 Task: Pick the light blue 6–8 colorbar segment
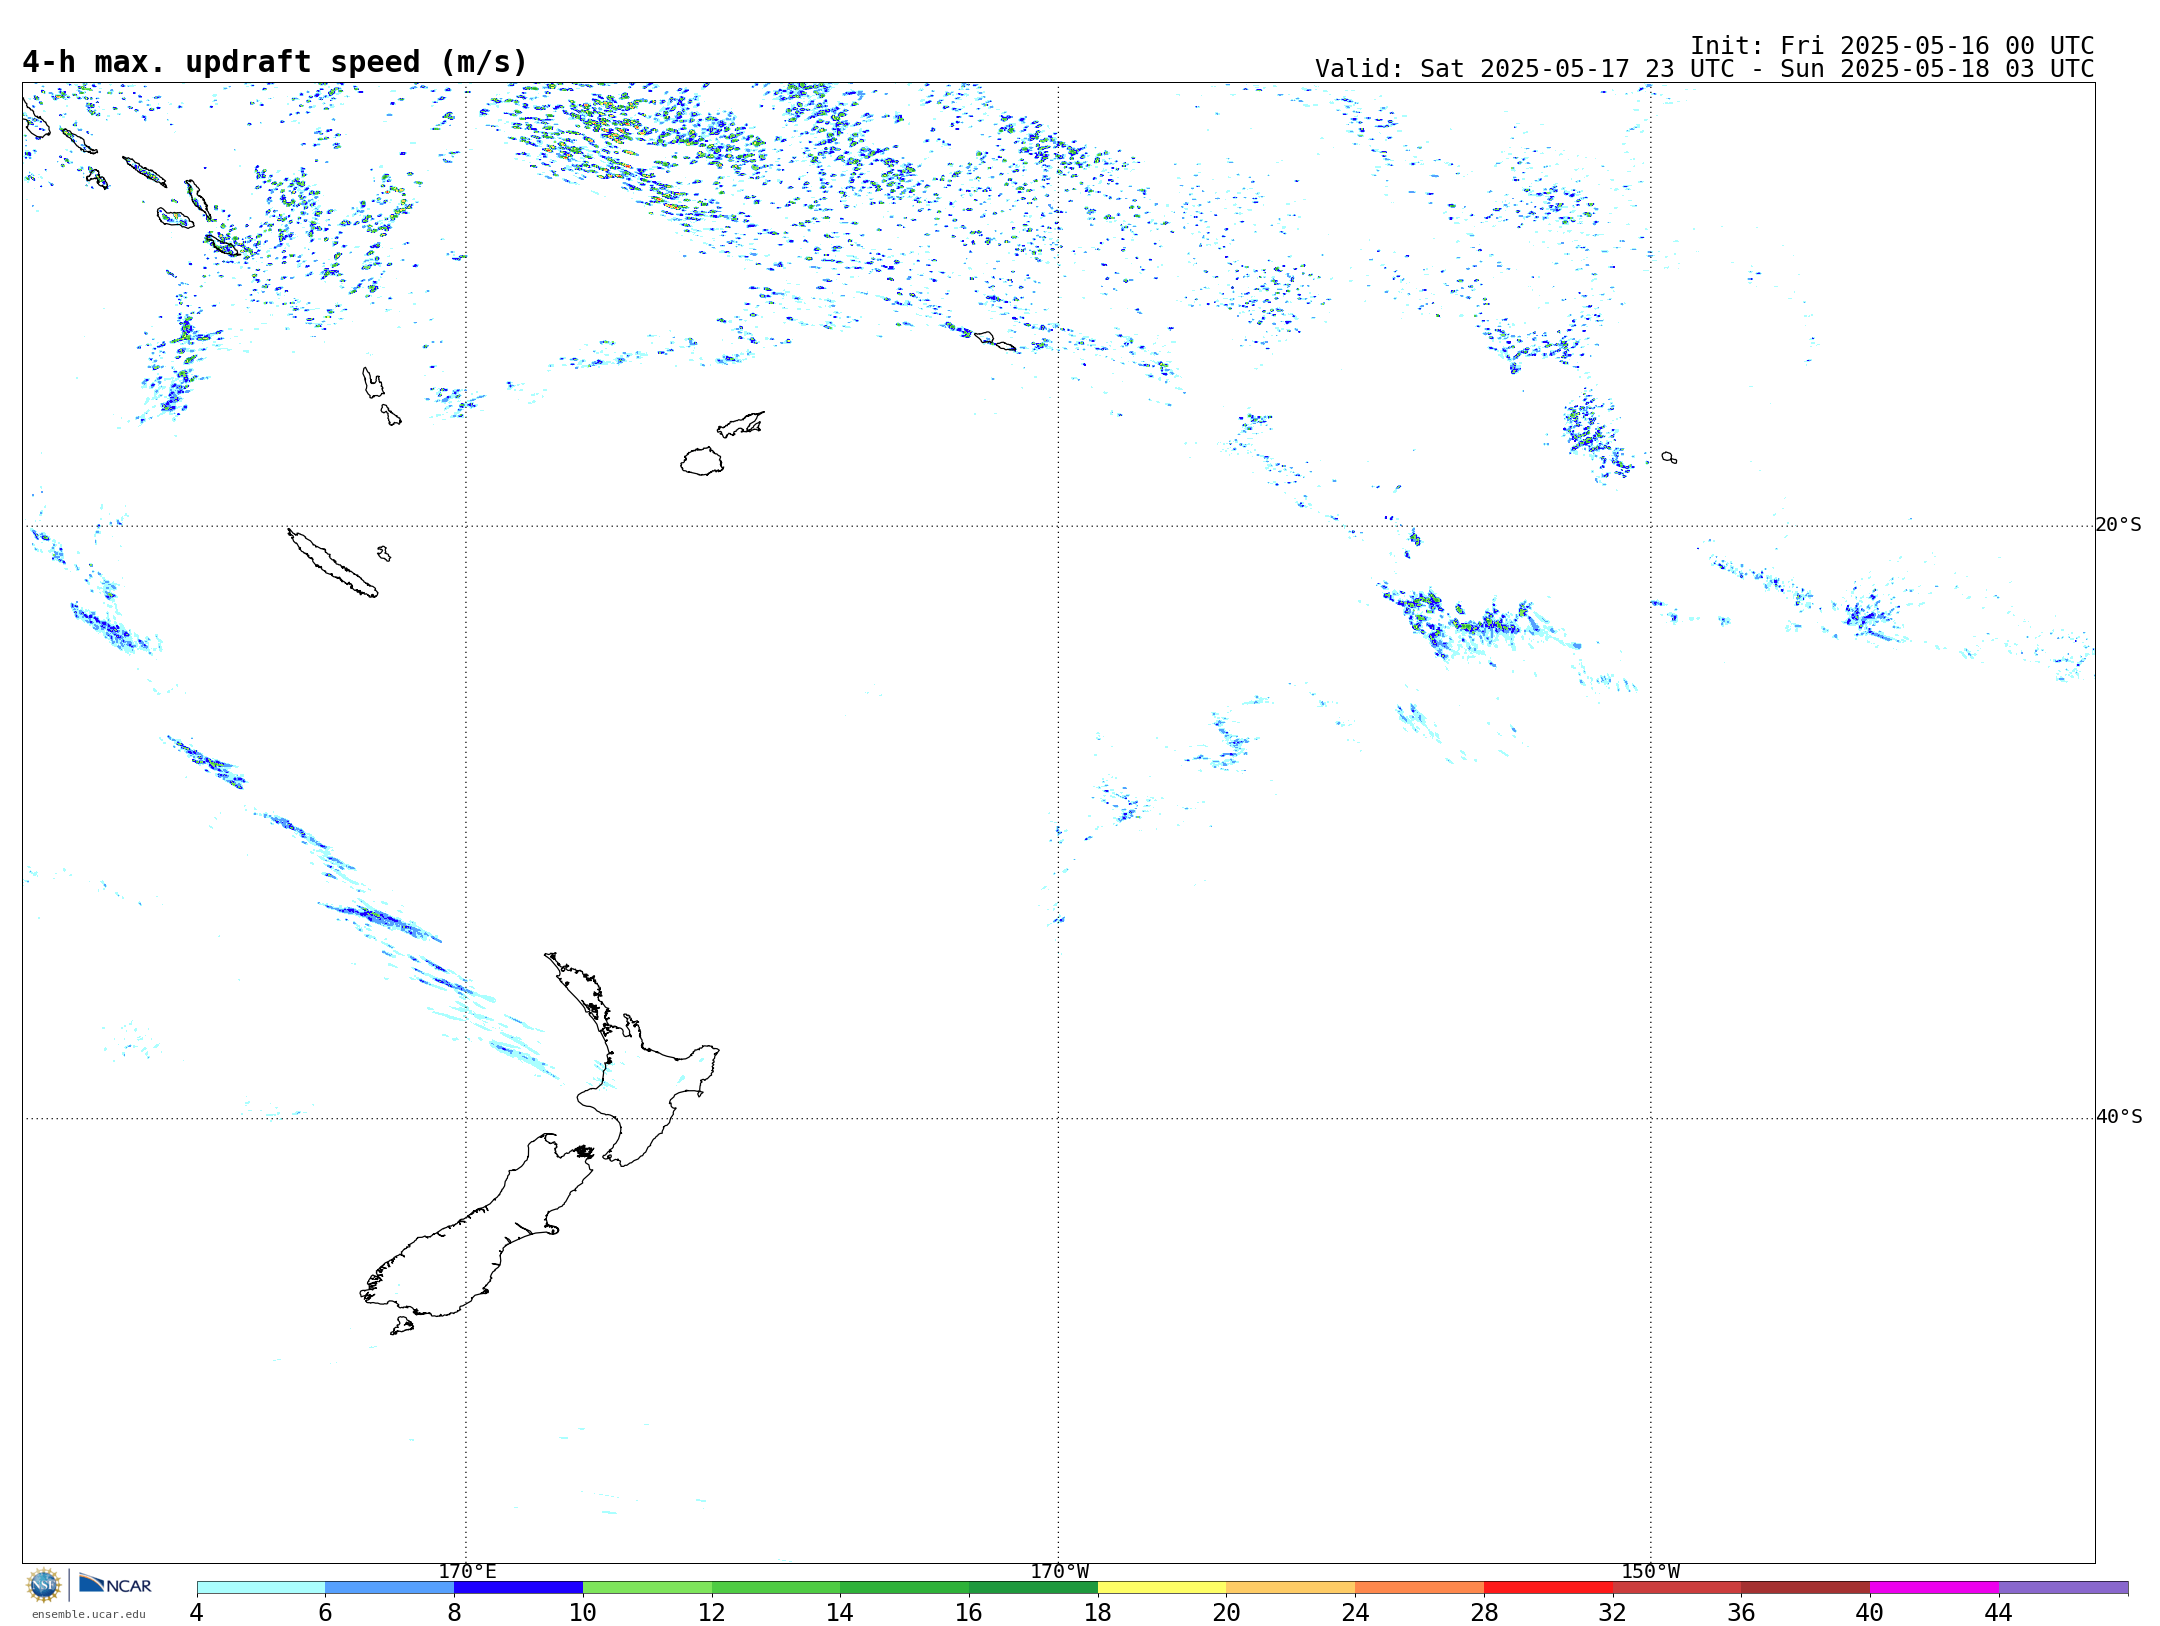pyautogui.click(x=390, y=1588)
